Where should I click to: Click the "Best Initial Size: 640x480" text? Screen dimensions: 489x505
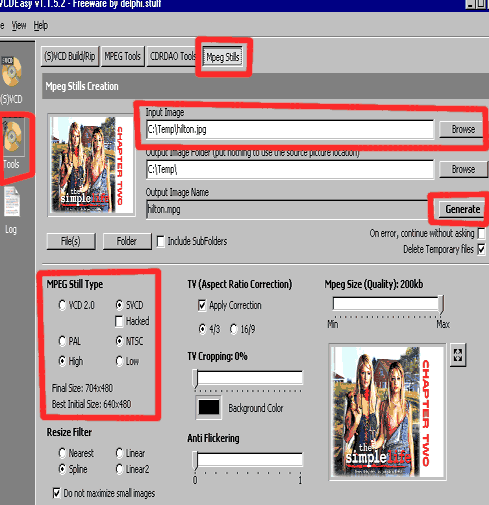[91, 404]
